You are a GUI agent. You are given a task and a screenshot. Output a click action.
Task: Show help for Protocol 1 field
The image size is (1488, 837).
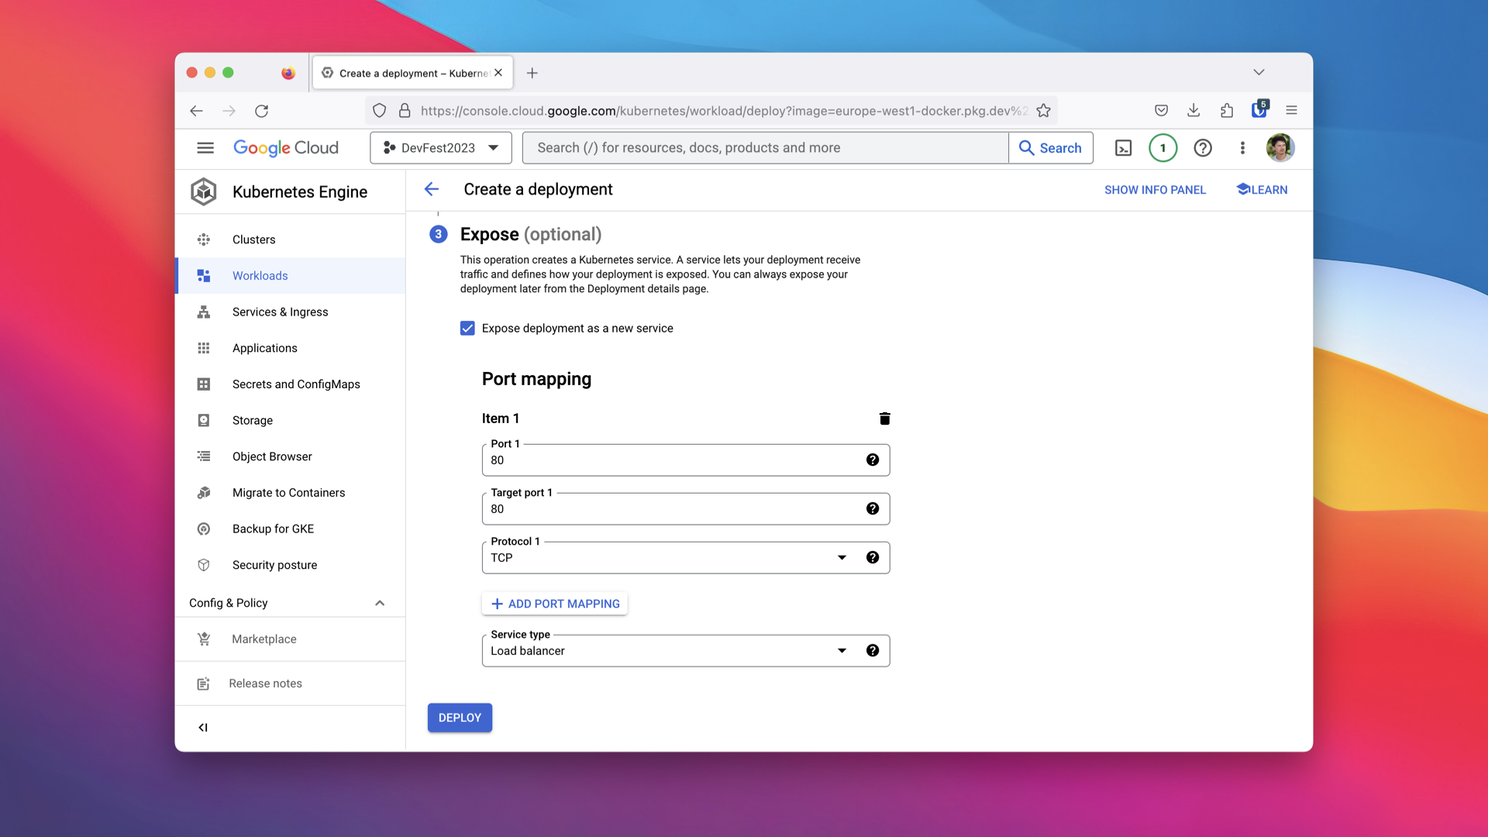tap(872, 558)
